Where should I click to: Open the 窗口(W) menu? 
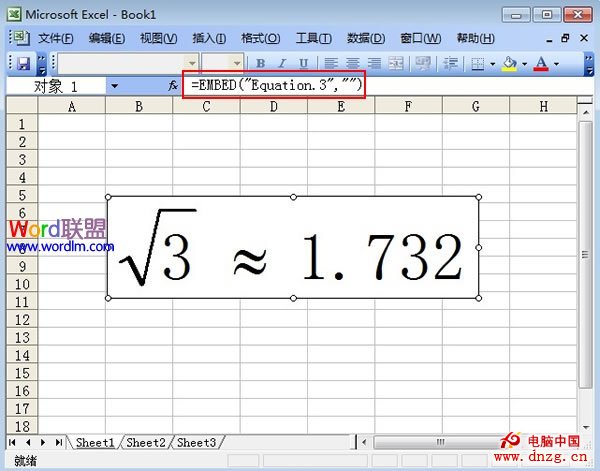(420, 38)
